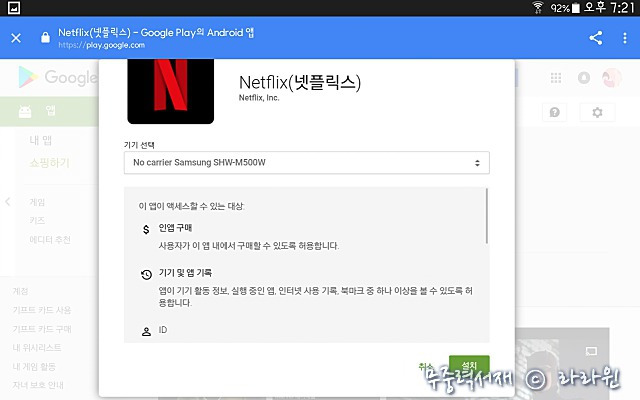Open the device selection dropdown

[307, 162]
